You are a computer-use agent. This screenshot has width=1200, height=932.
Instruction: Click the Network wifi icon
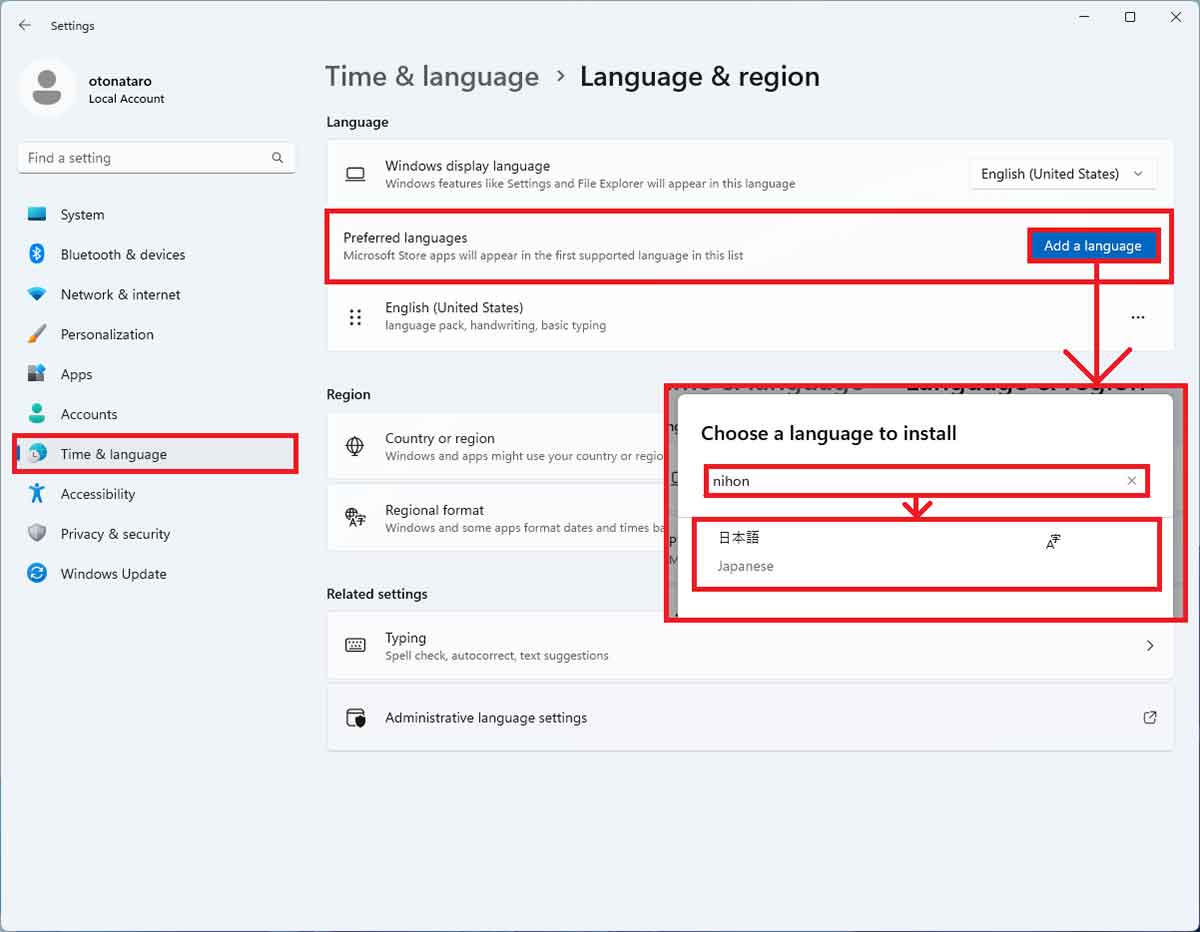[37, 294]
